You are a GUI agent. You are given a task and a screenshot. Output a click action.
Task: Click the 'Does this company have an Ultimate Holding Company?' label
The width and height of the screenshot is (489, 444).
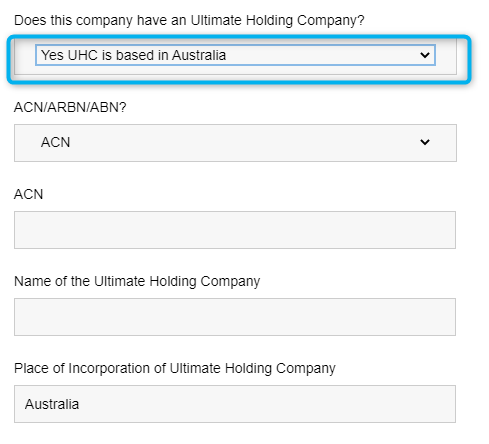189,21
